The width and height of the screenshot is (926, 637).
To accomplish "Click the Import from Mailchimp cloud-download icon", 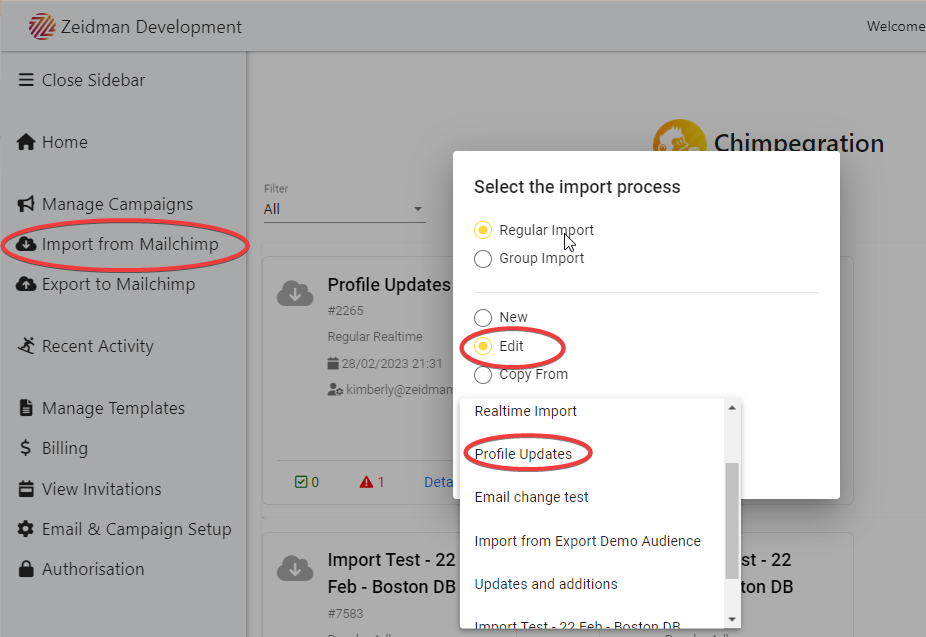I will point(26,244).
